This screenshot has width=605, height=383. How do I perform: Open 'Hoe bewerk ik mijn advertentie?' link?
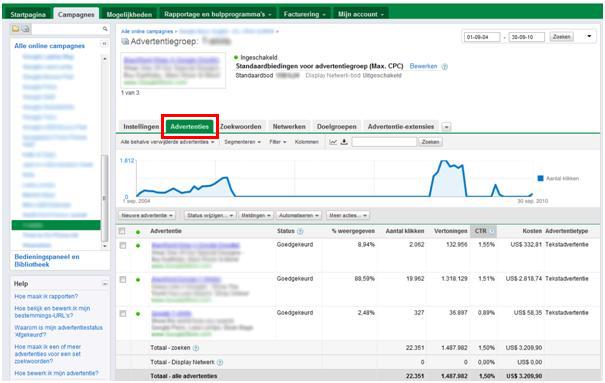tap(56, 373)
